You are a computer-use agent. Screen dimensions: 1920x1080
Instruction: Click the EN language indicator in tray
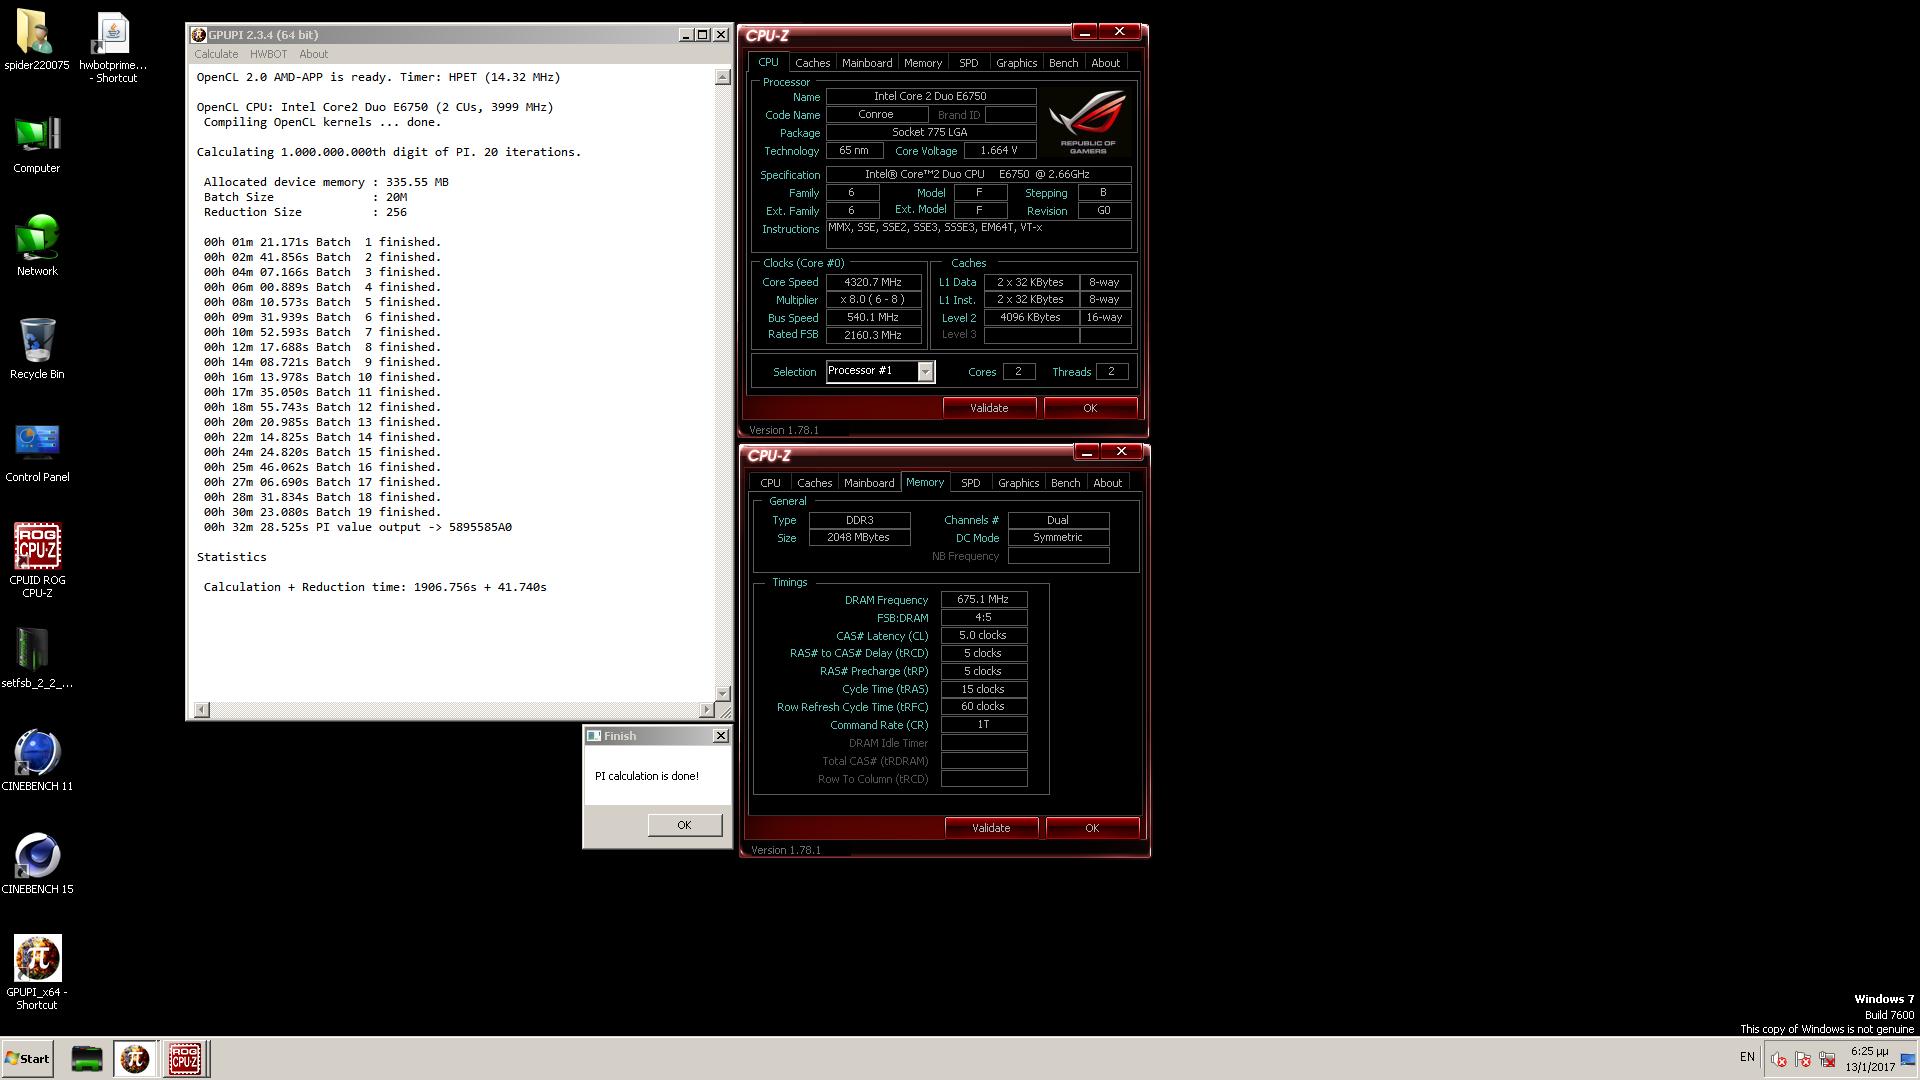coord(1747,1057)
